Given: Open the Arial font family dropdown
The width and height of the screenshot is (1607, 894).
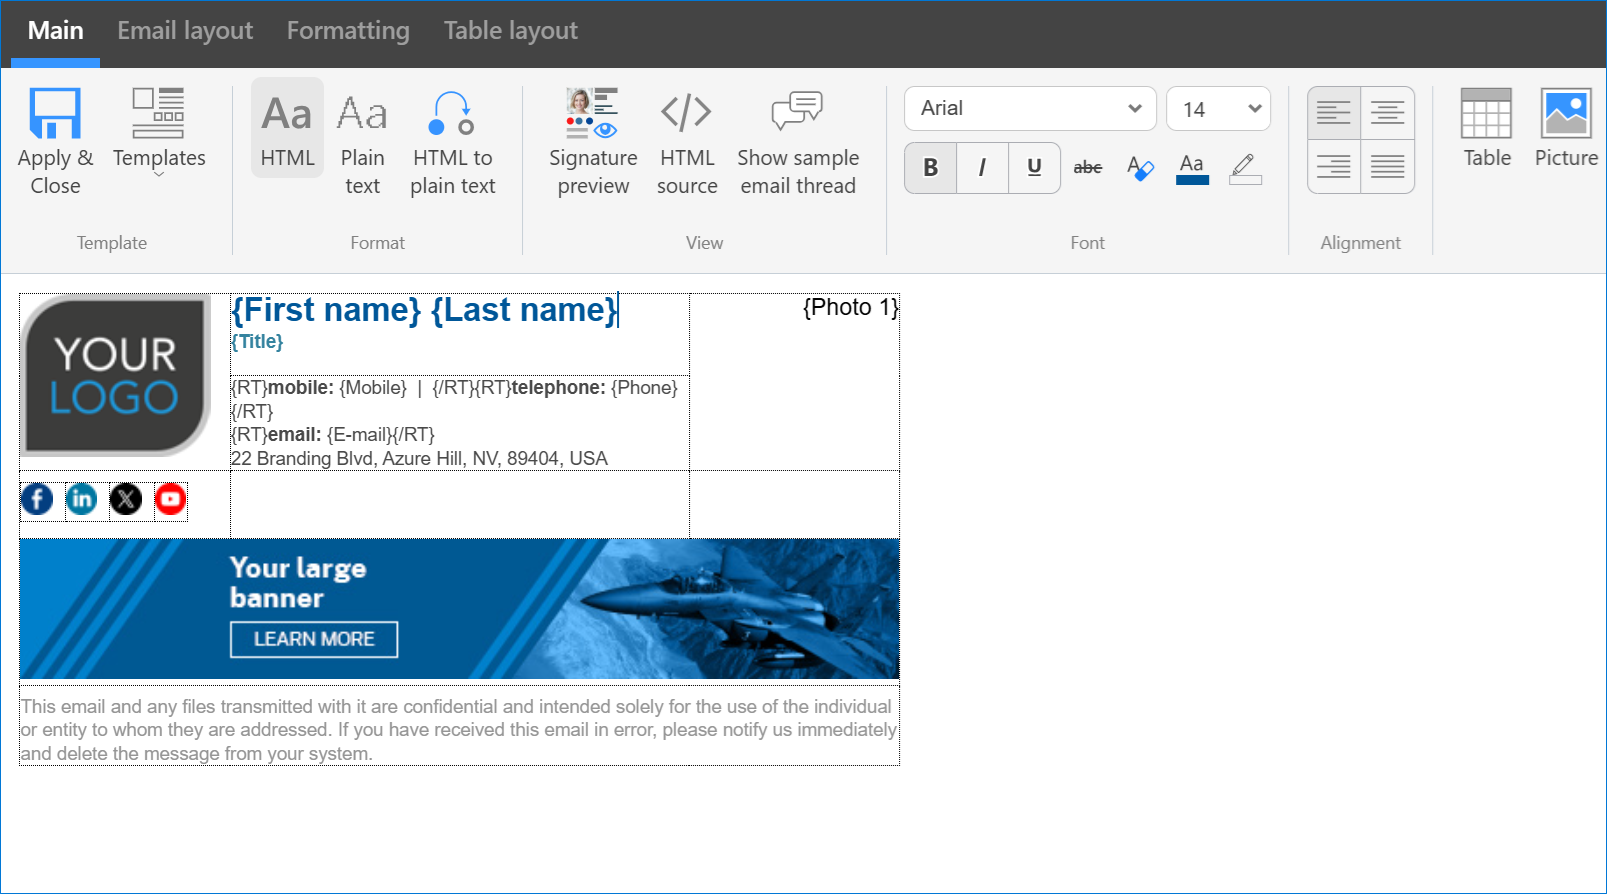Looking at the screenshot, I should click(1030, 108).
